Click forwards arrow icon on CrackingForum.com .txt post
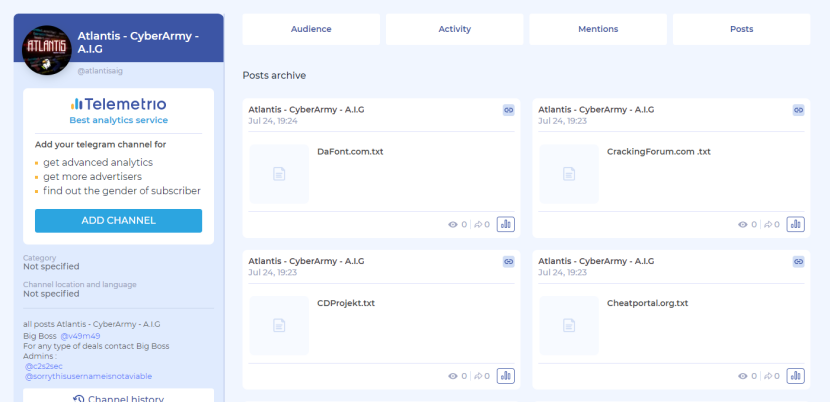The width and height of the screenshot is (830, 402). (x=768, y=225)
